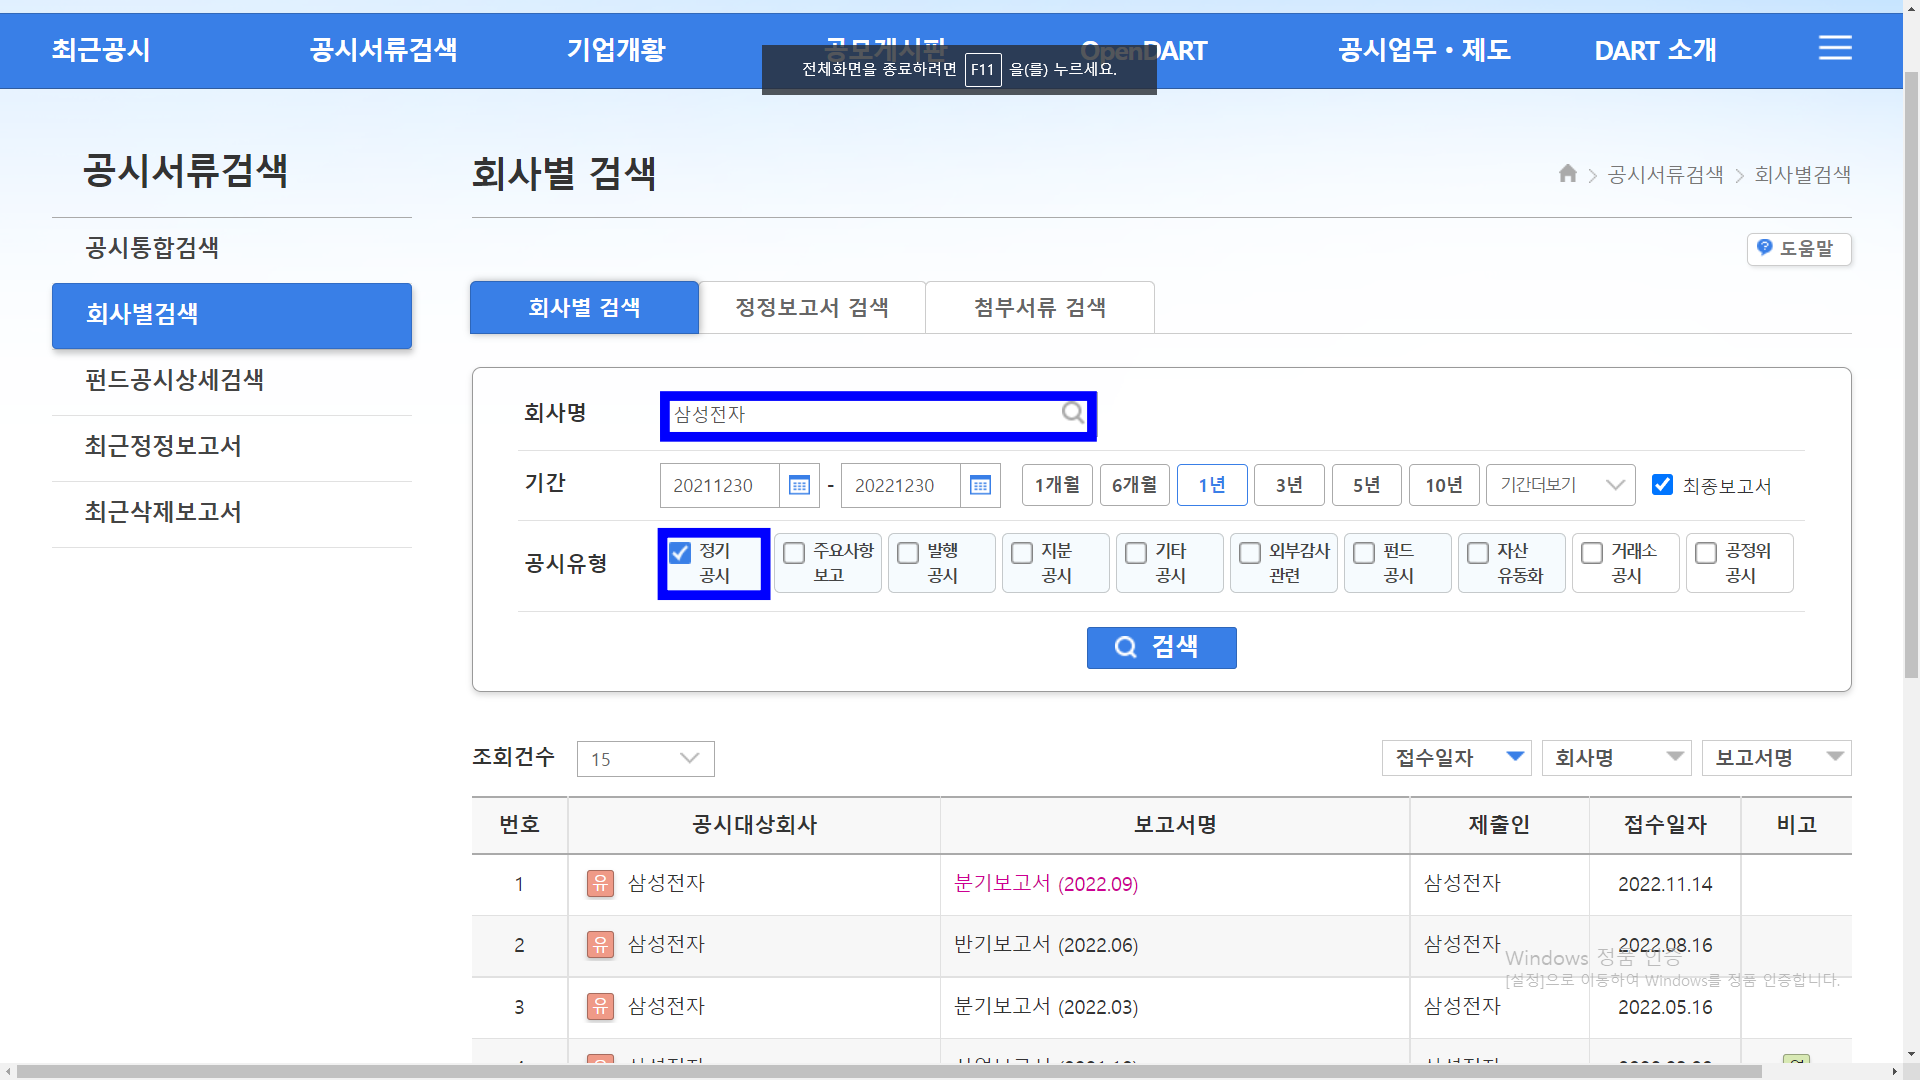Viewport: 1920px width, 1080px height.
Task: Open the 공시업무·제도 top menu
Action: pos(1424,50)
